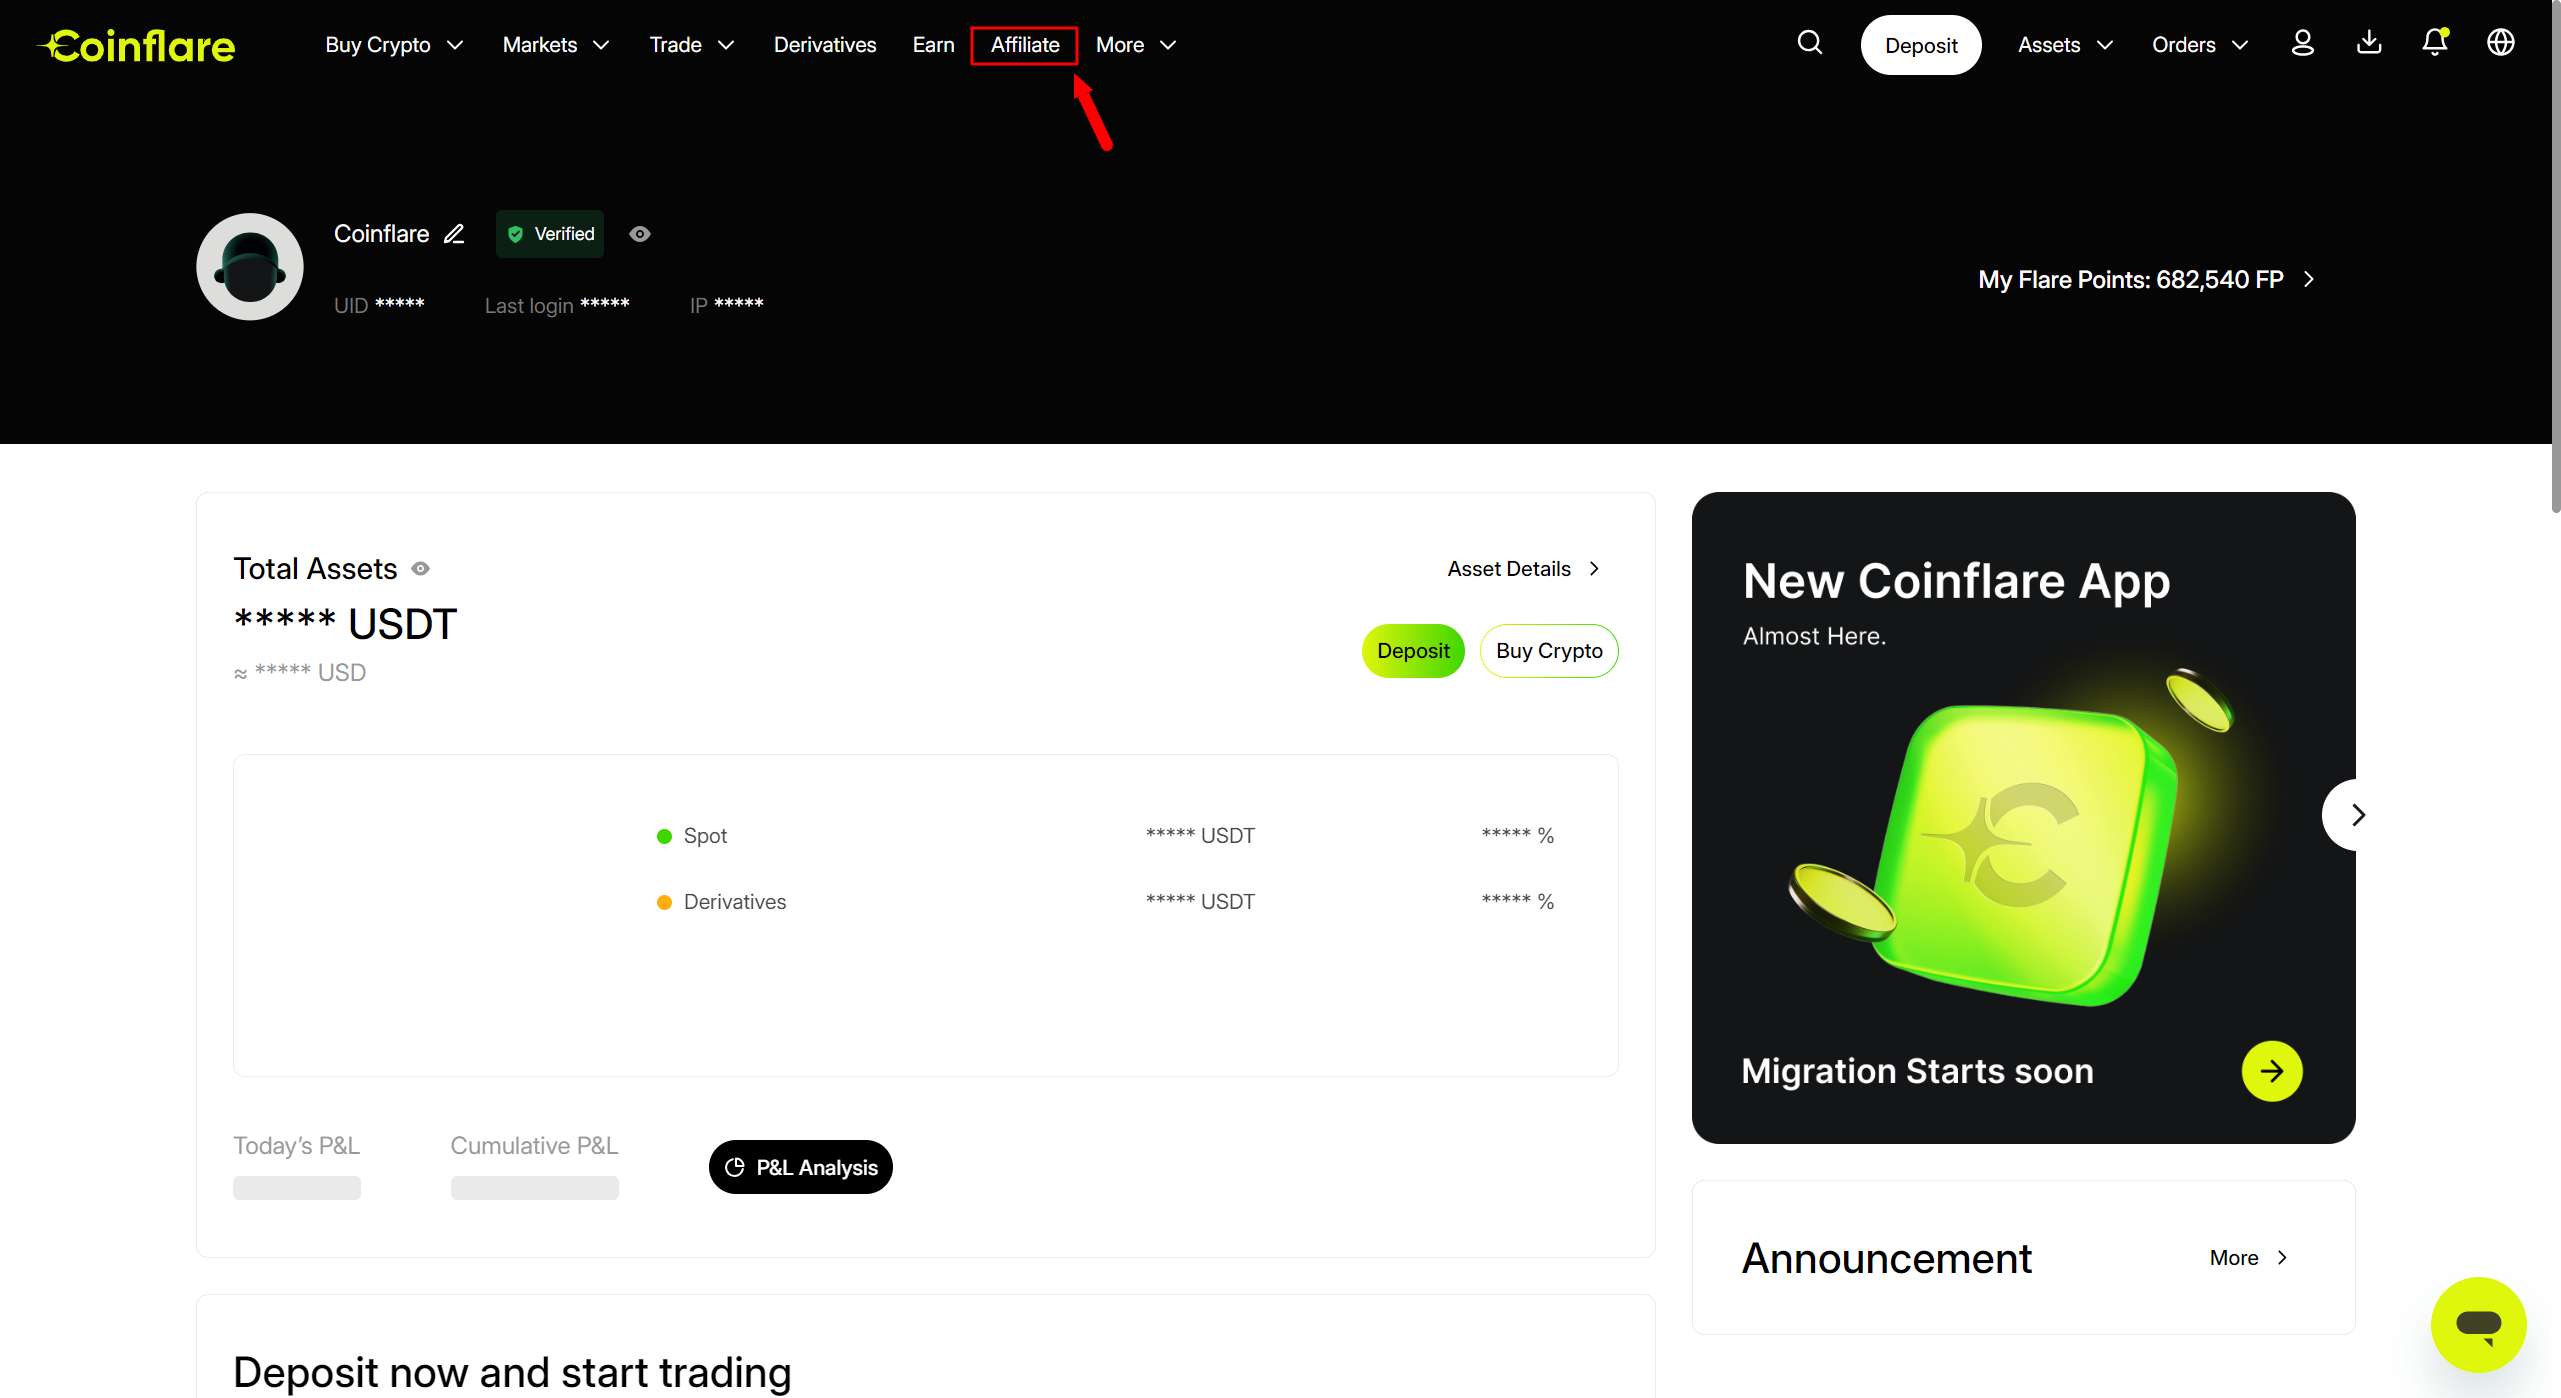This screenshot has width=2561, height=1398.
Task: Open the Asset Details link
Action: (x=1522, y=569)
